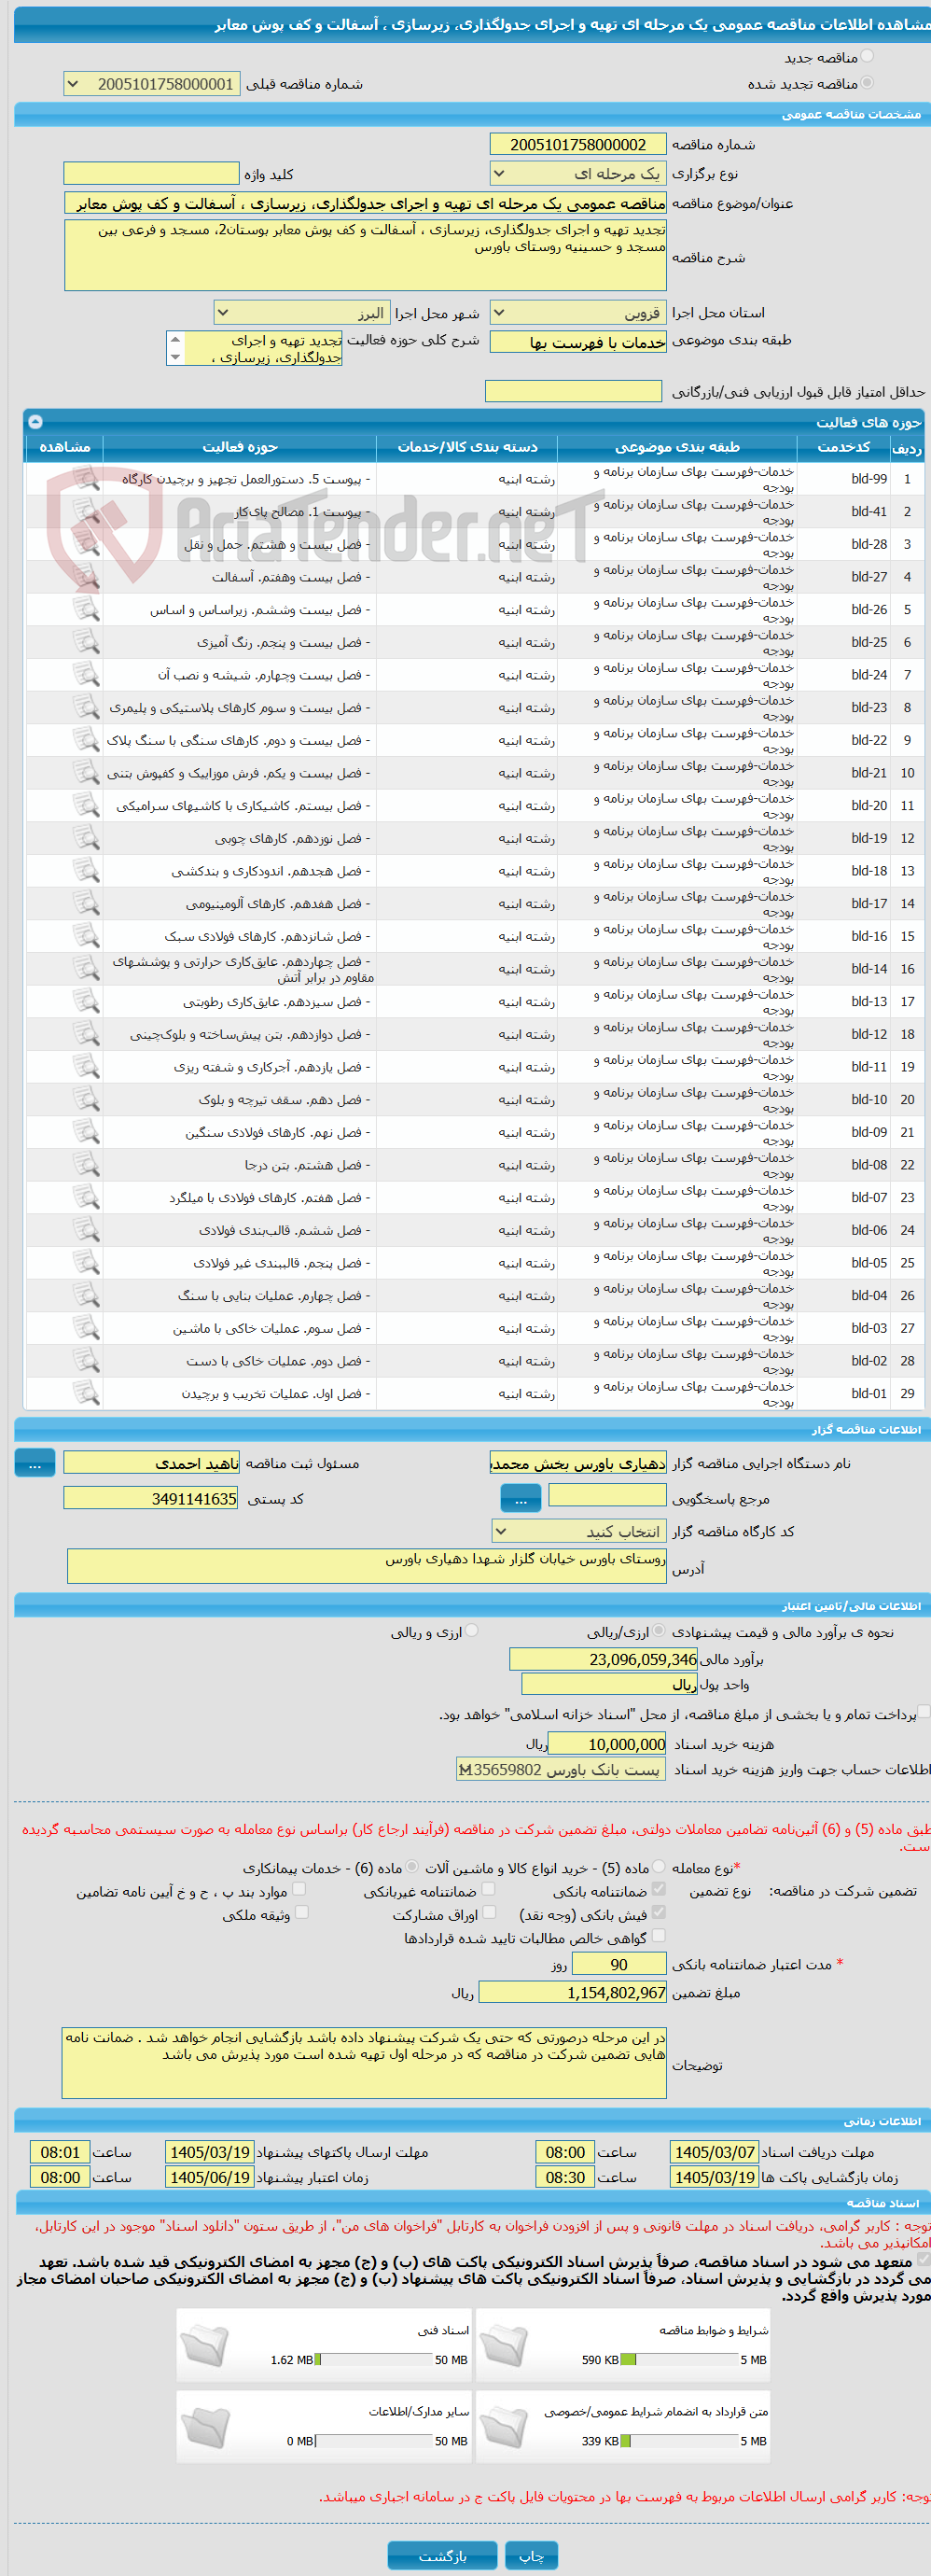The height and width of the screenshot is (2576, 931).
Task: Open the نوع برگزاری dropdown
Action: (x=578, y=173)
